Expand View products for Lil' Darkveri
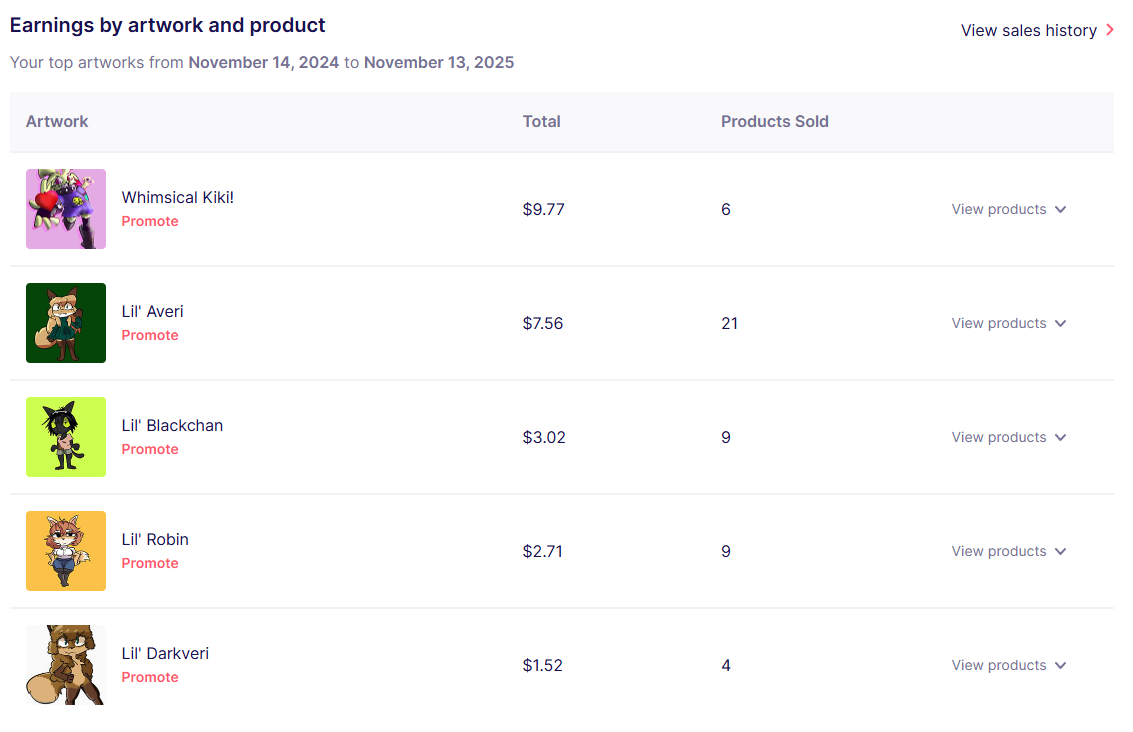Viewport: 1133px width, 732px height. 1008,665
